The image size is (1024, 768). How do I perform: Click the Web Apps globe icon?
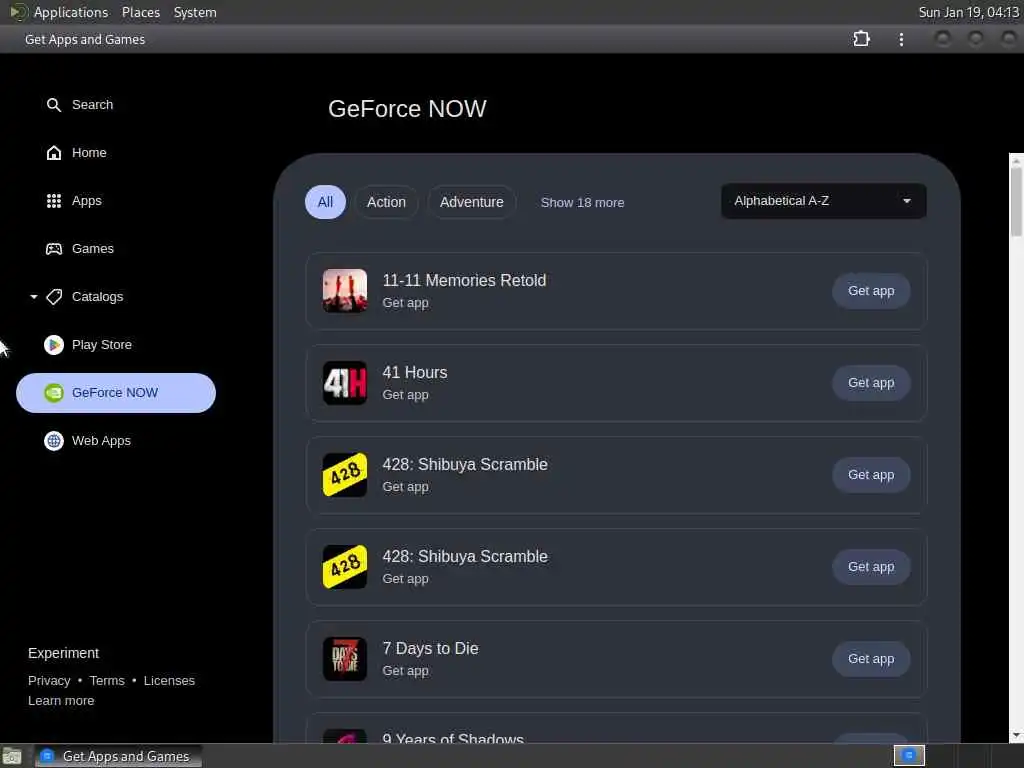click(x=54, y=441)
